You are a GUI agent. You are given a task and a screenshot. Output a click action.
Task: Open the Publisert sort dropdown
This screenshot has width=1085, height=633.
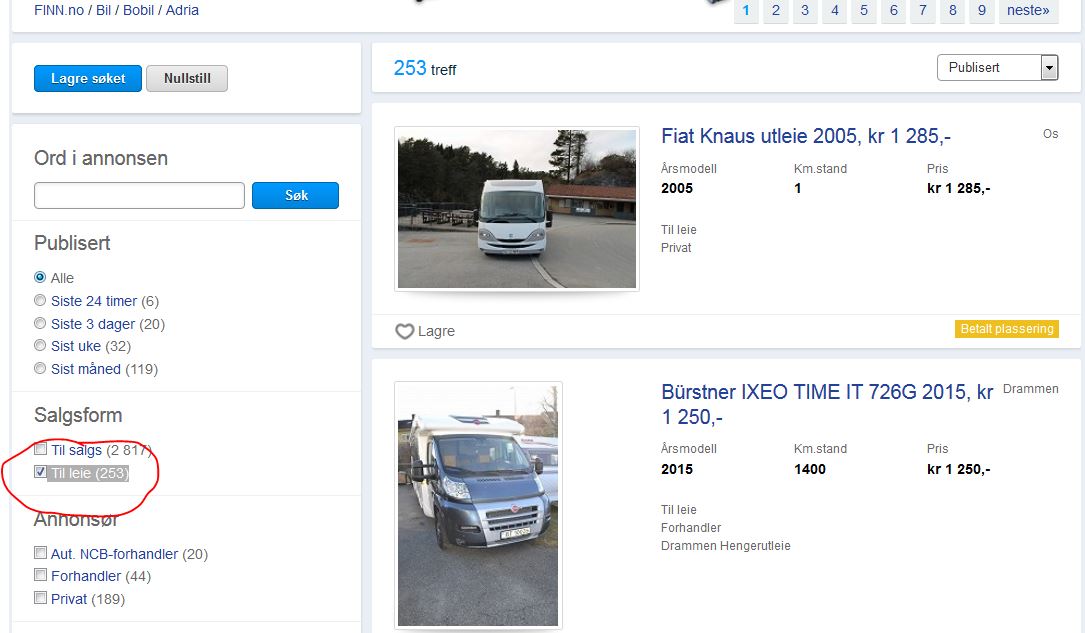click(x=997, y=67)
